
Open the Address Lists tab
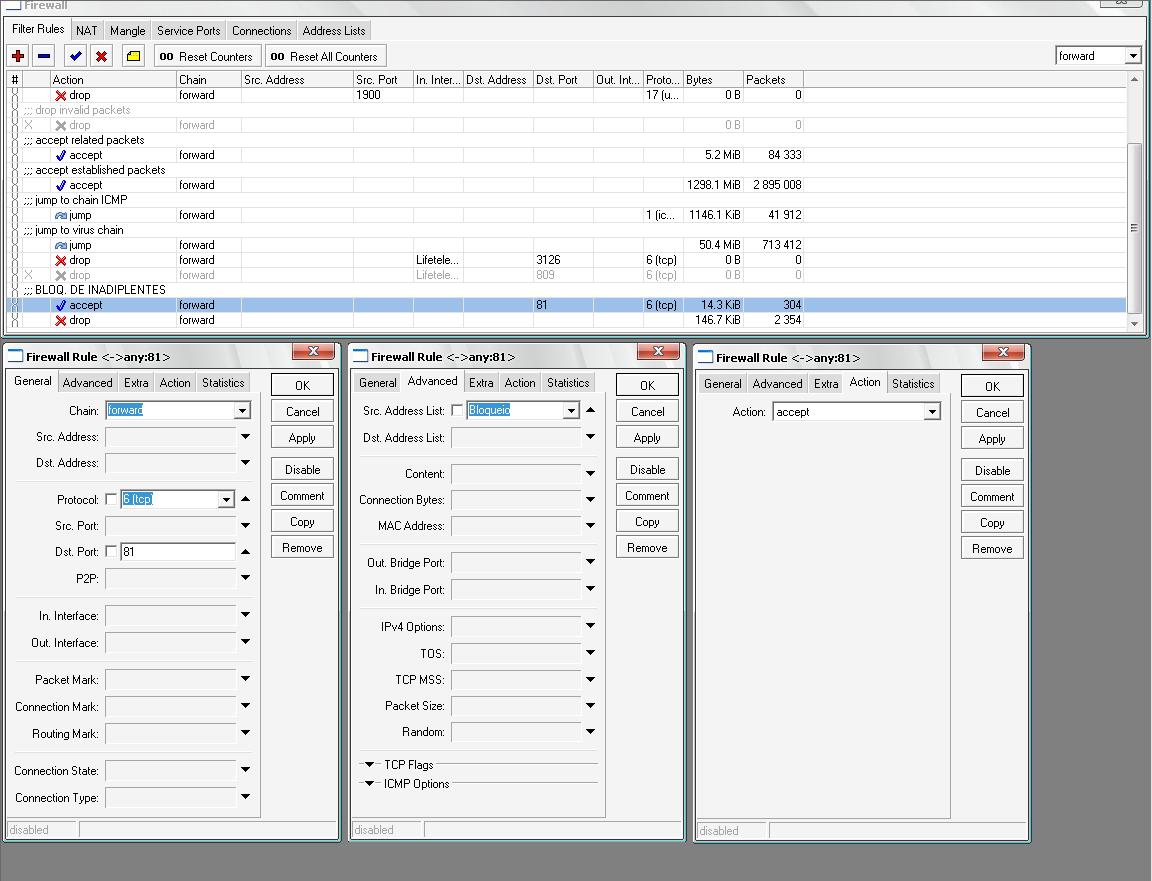(x=333, y=31)
